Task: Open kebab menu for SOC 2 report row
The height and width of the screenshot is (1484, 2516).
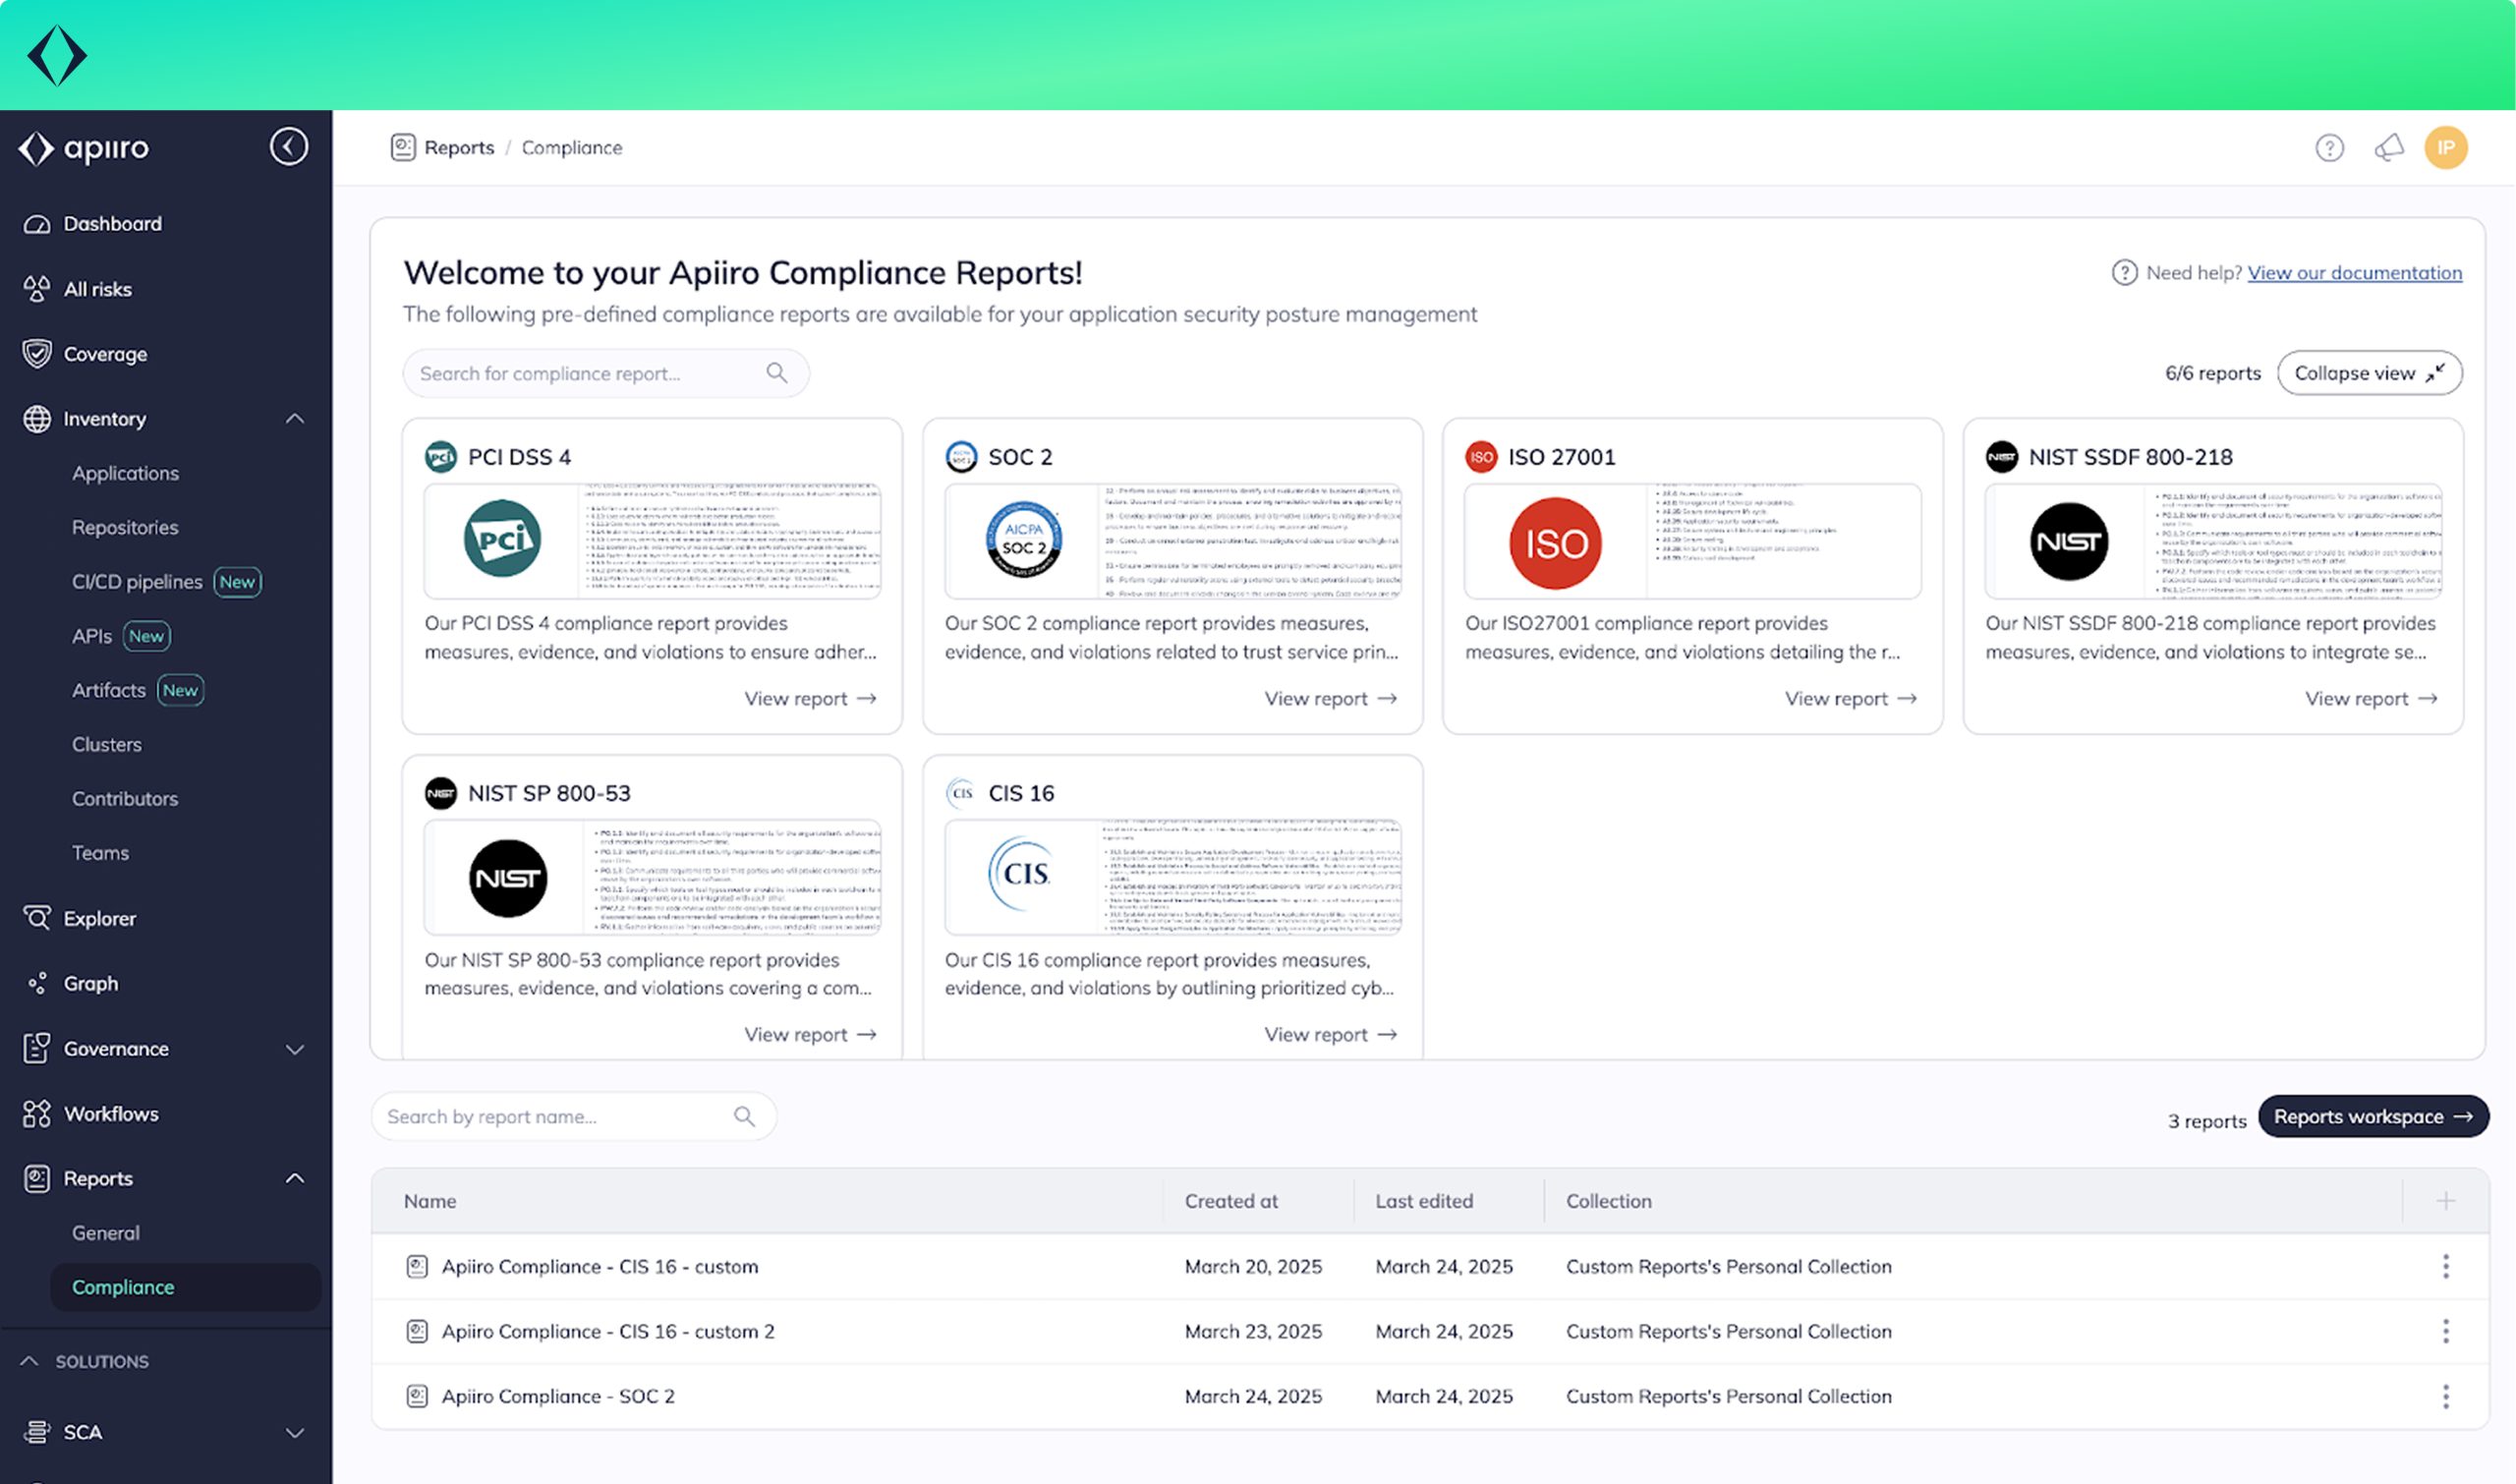Action: (2445, 1396)
